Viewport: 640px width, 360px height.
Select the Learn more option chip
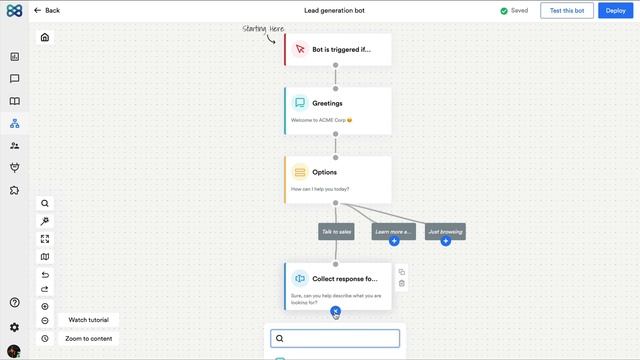(393, 231)
